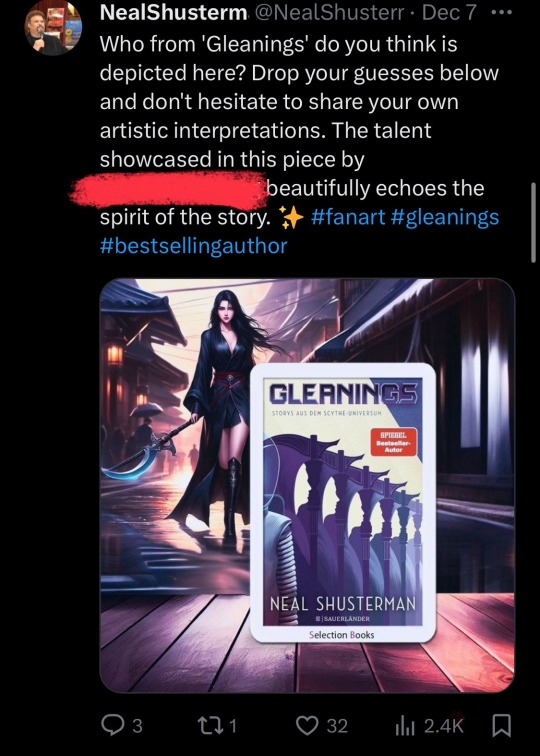Open the Dec 7 timestamp
Image resolution: width=540 pixels, height=756 pixels.
449,14
